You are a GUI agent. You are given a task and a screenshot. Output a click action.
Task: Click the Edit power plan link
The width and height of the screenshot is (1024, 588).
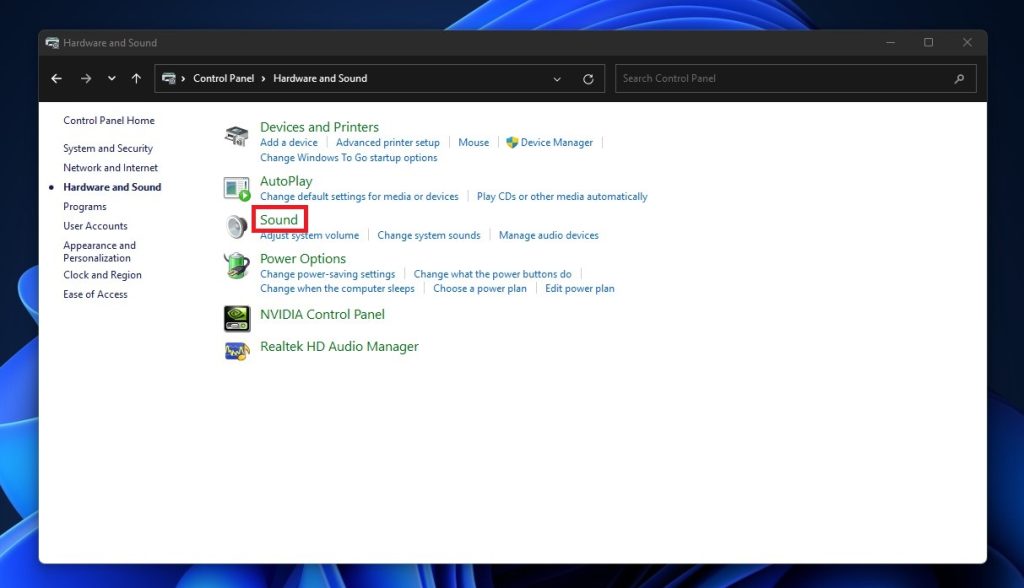tap(580, 289)
